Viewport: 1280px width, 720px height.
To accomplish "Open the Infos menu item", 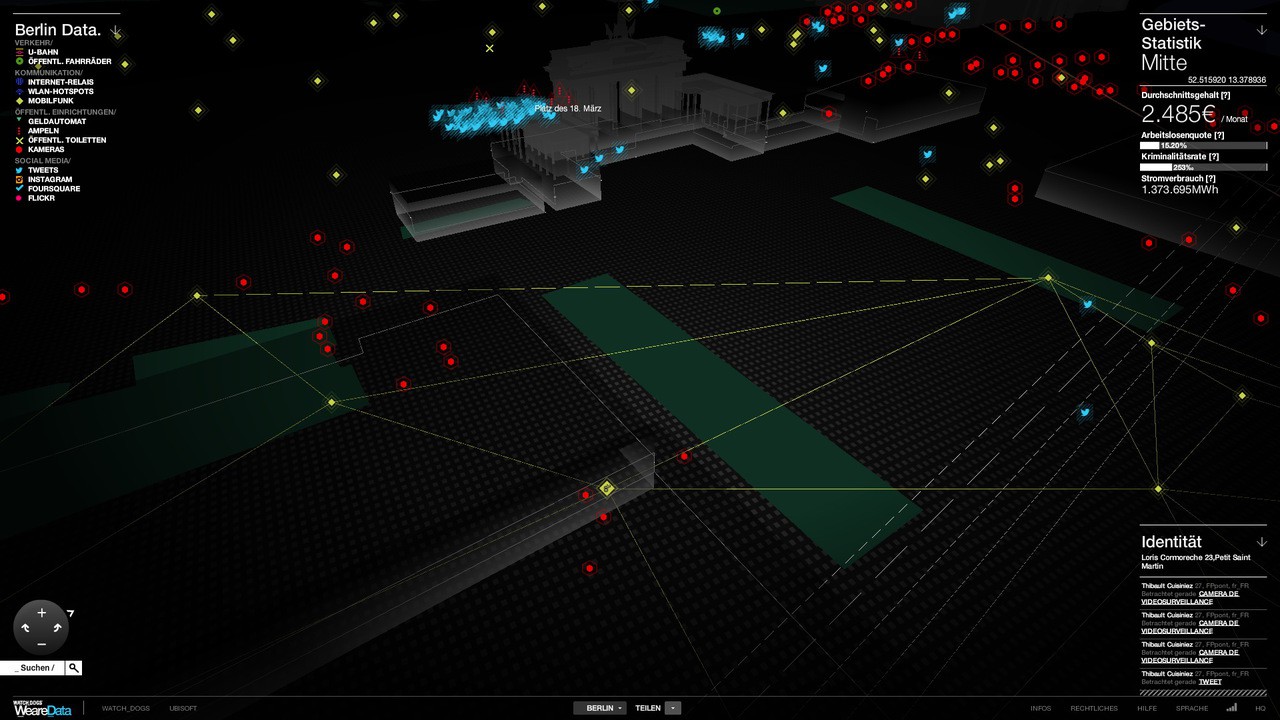I will coord(1041,708).
